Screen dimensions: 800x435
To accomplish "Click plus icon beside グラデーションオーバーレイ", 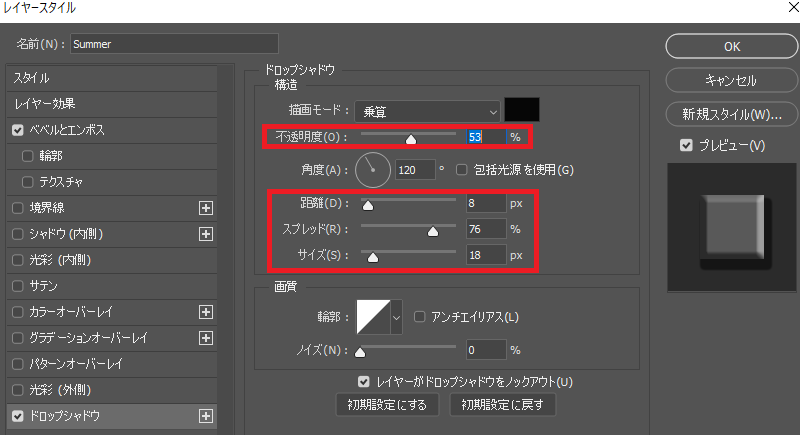I will point(206,338).
